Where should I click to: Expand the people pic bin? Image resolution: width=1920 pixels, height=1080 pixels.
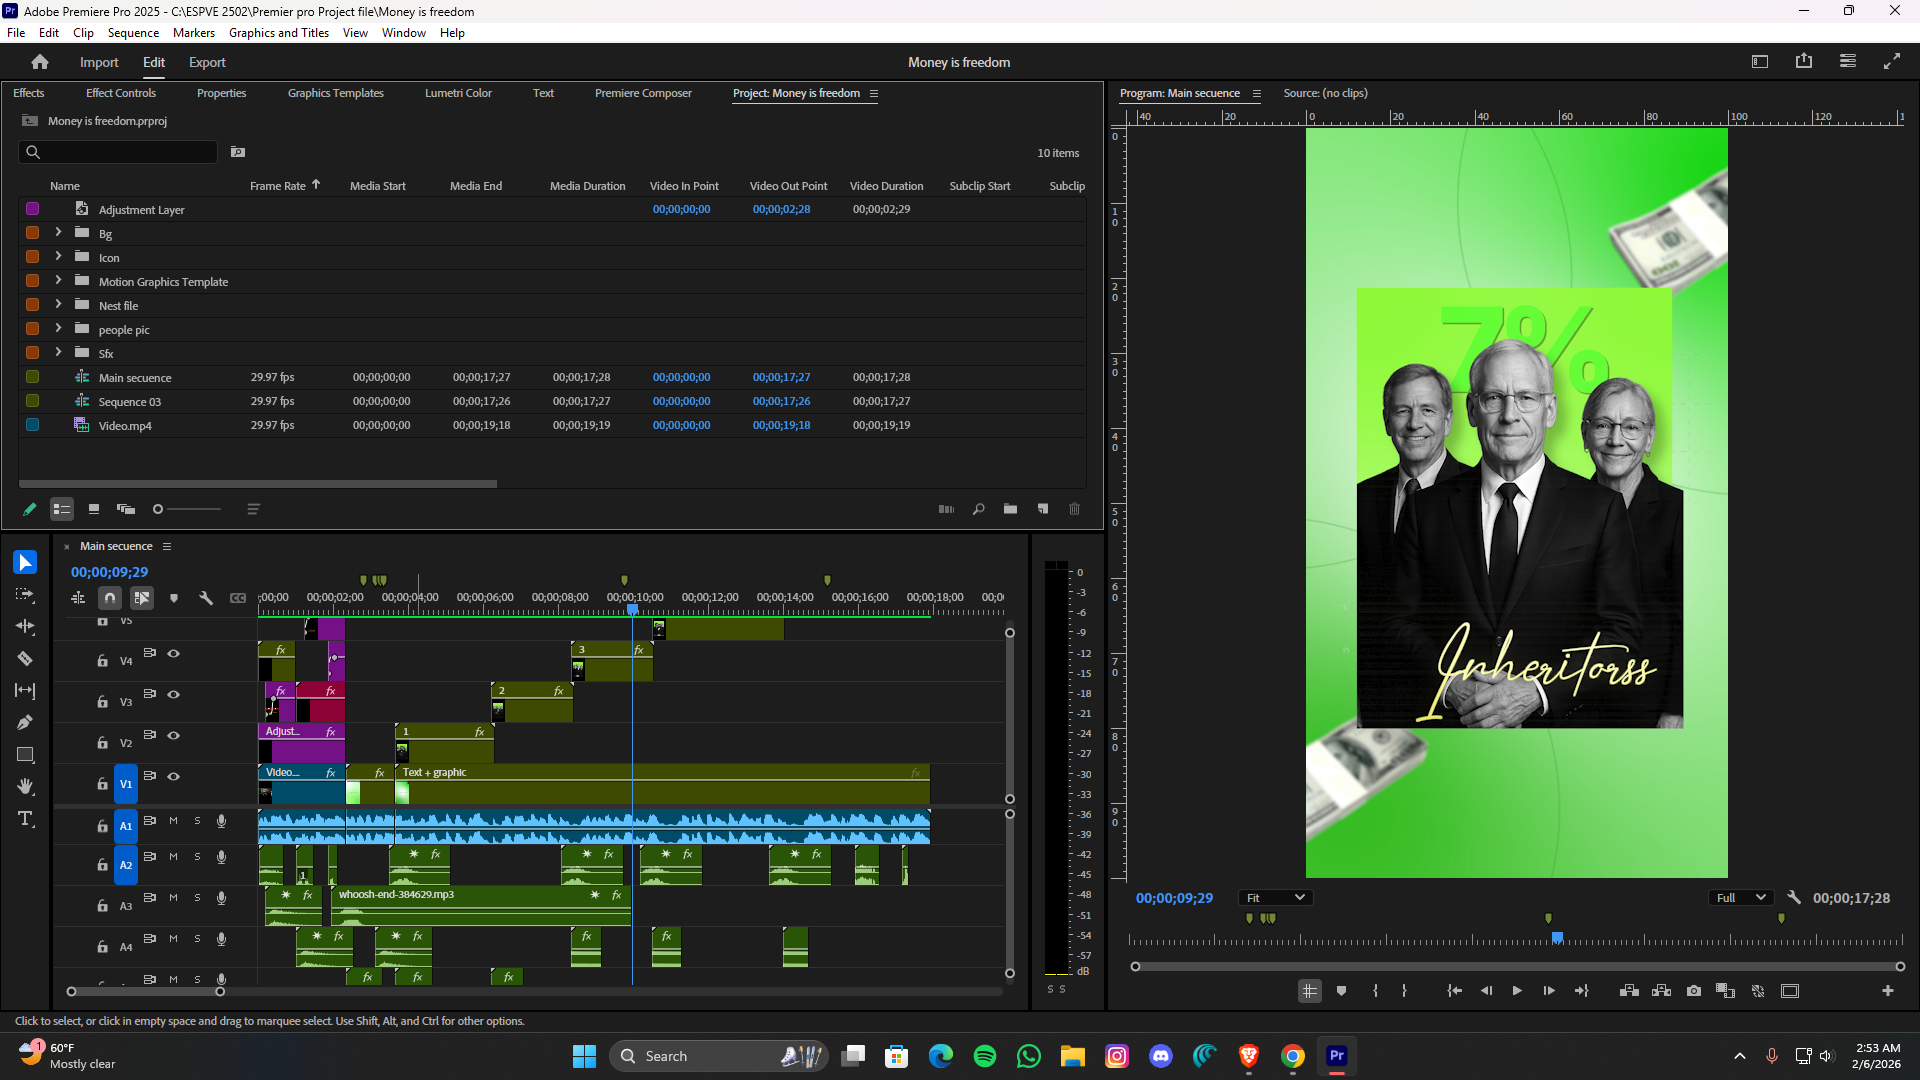(58, 329)
